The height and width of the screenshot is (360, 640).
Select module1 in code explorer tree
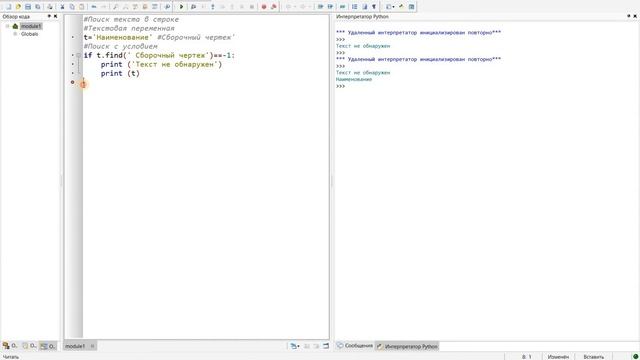[31, 26]
